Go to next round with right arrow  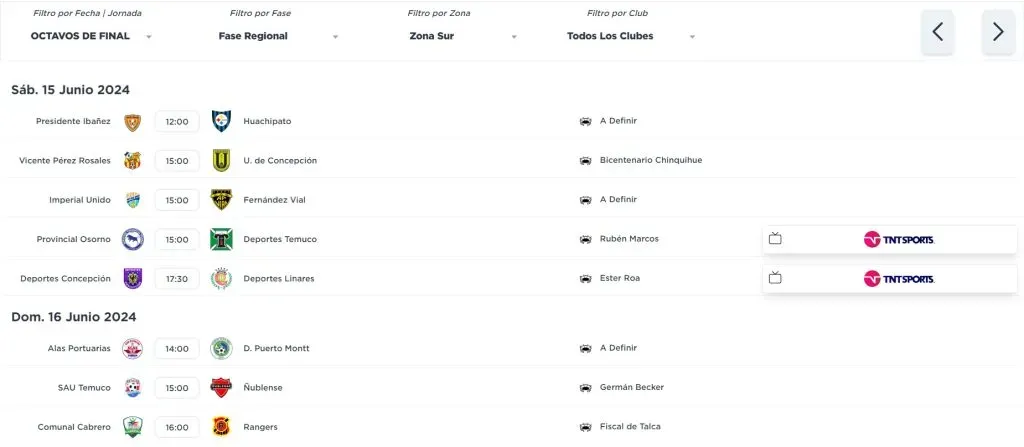(x=998, y=32)
